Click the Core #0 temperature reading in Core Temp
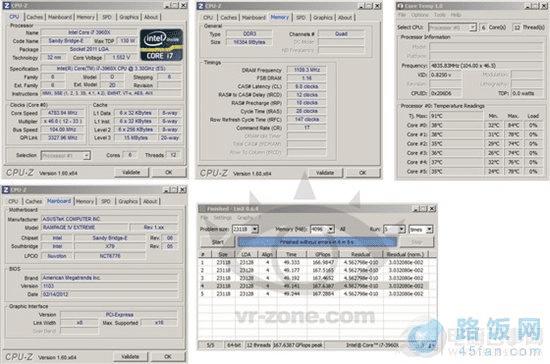The height and width of the screenshot is (364, 550). (456, 125)
